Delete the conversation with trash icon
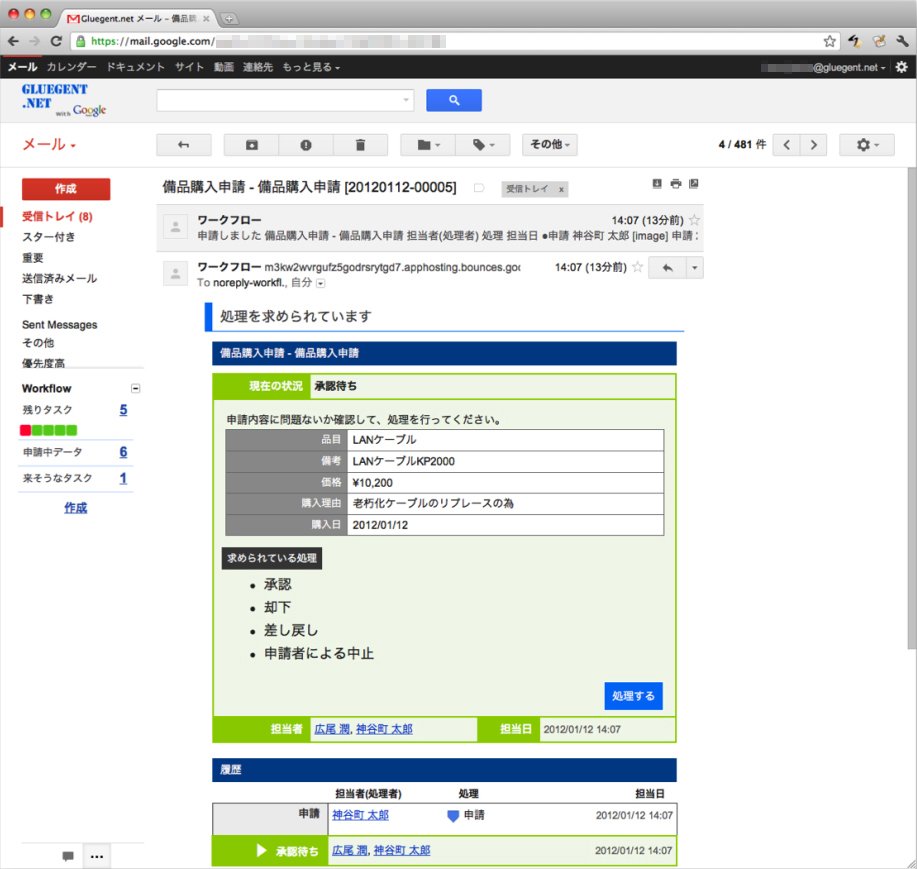917x869 pixels. tap(360, 144)
